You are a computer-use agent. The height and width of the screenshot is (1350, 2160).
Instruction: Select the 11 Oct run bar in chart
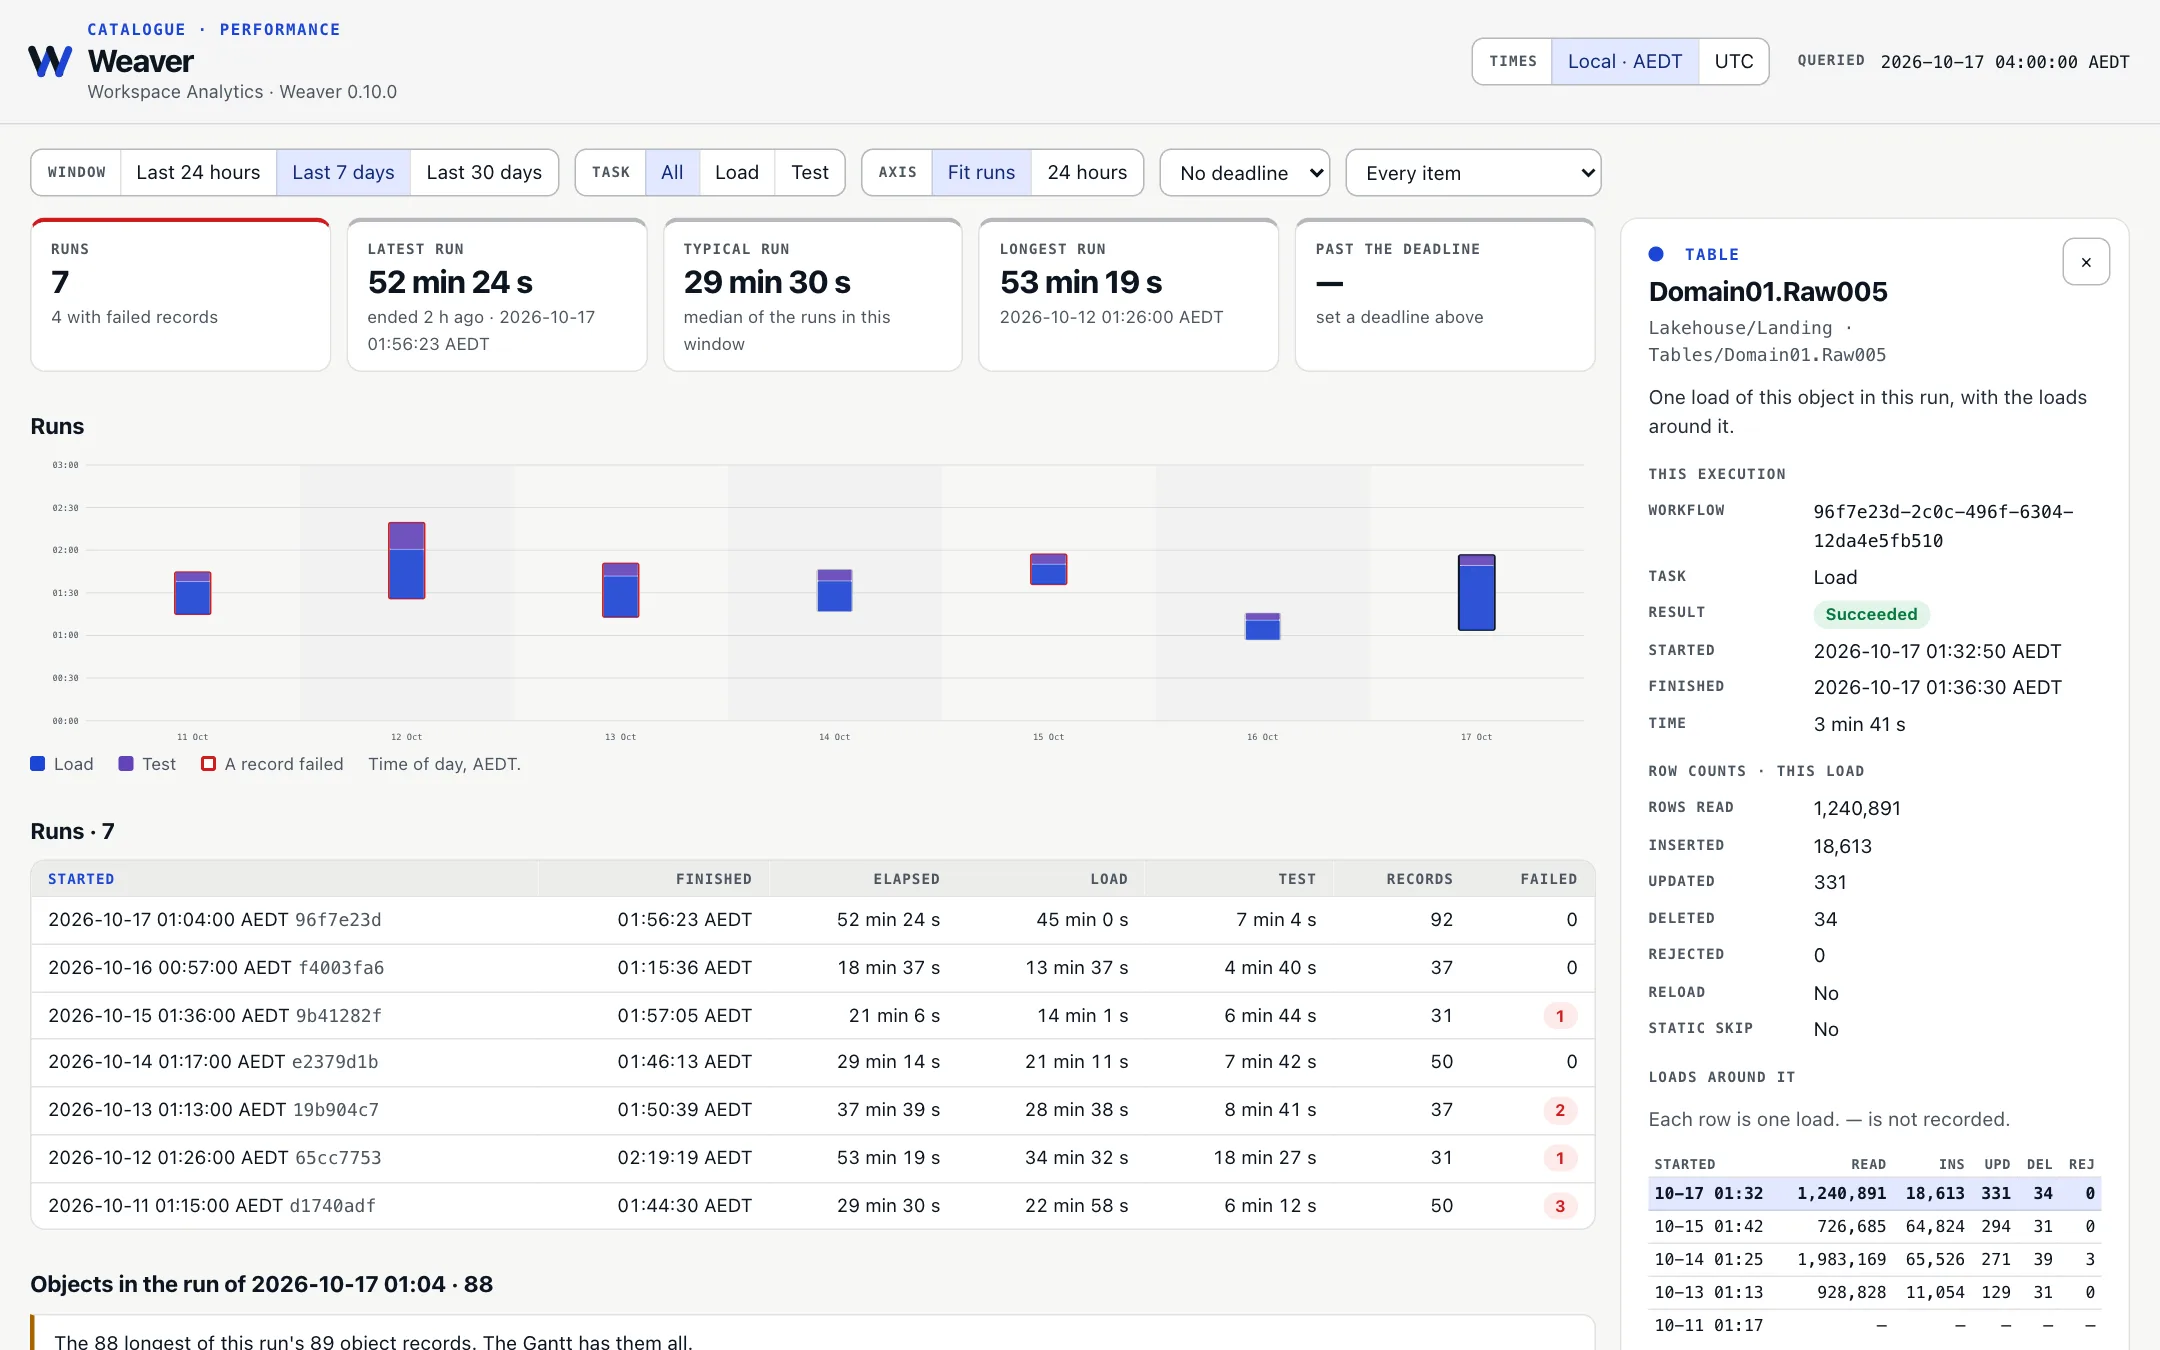[193, 593]
